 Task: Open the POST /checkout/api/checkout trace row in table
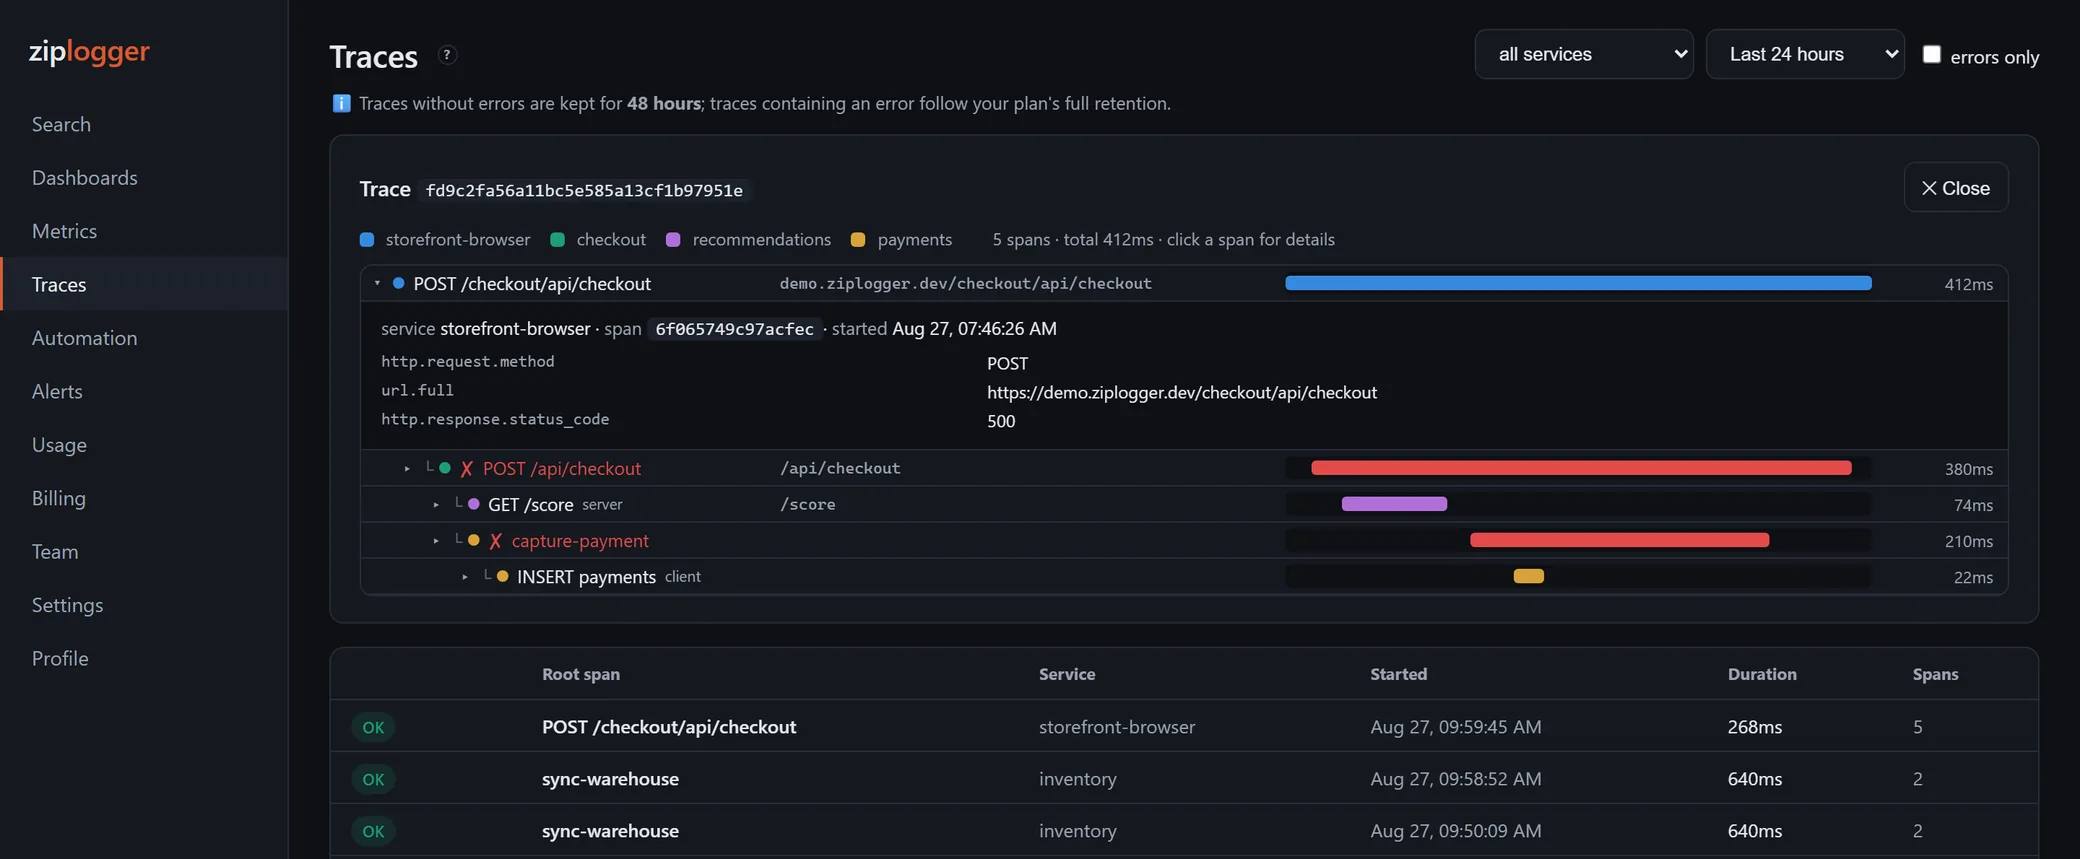[x=1184, y=727]
